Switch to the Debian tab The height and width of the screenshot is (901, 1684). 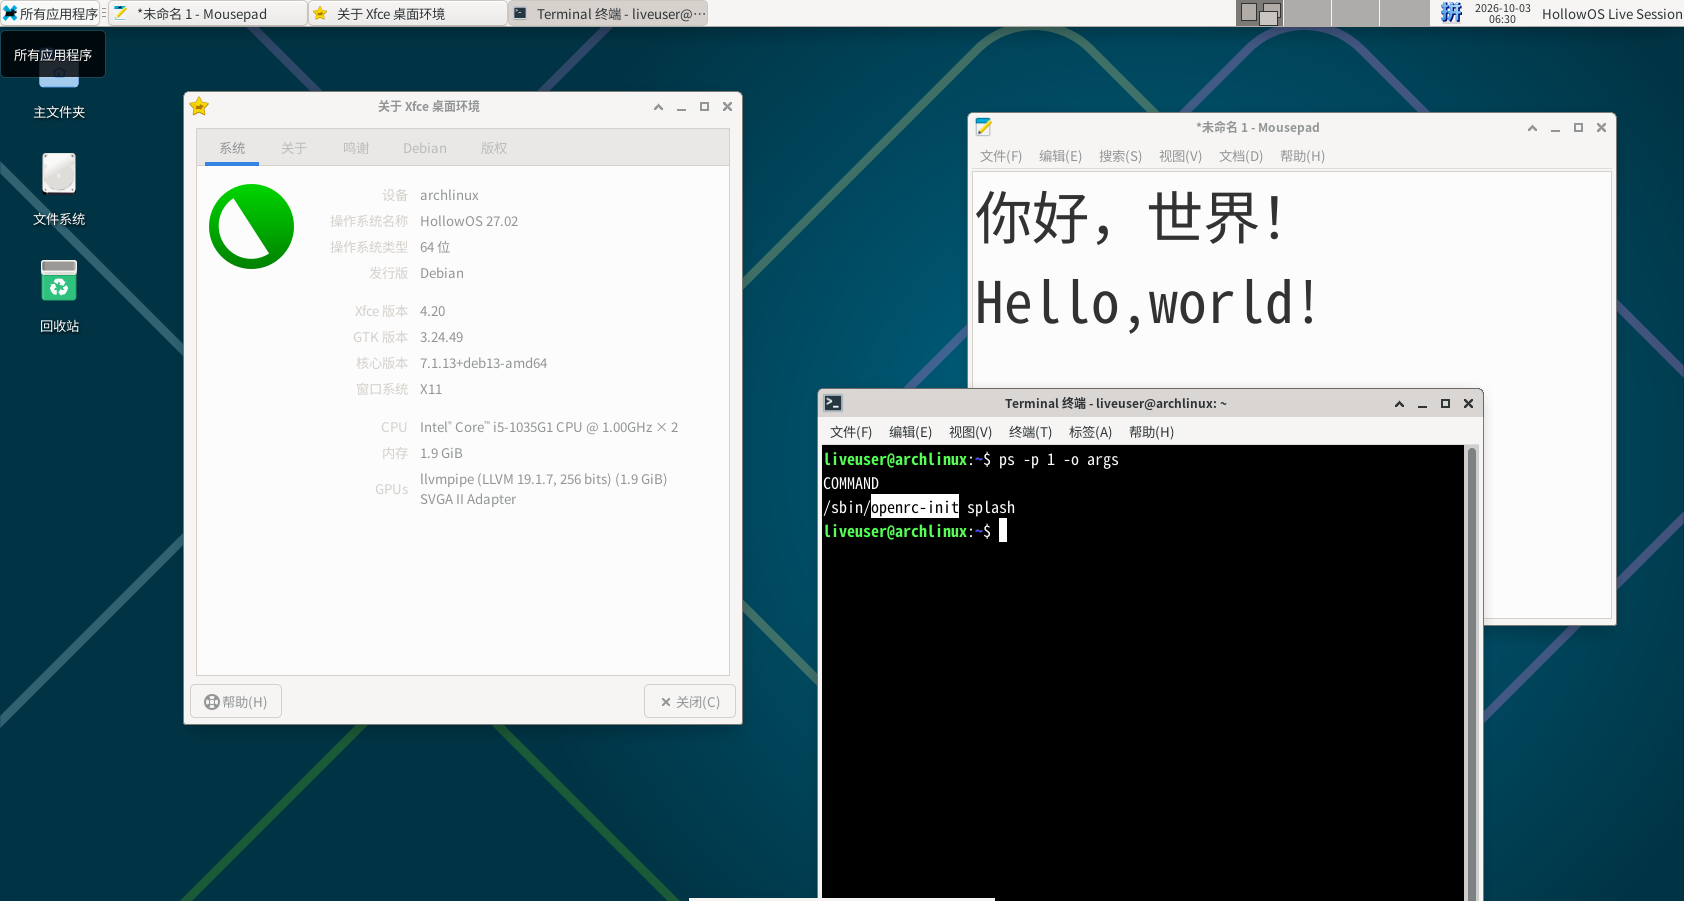click(425, 148)
